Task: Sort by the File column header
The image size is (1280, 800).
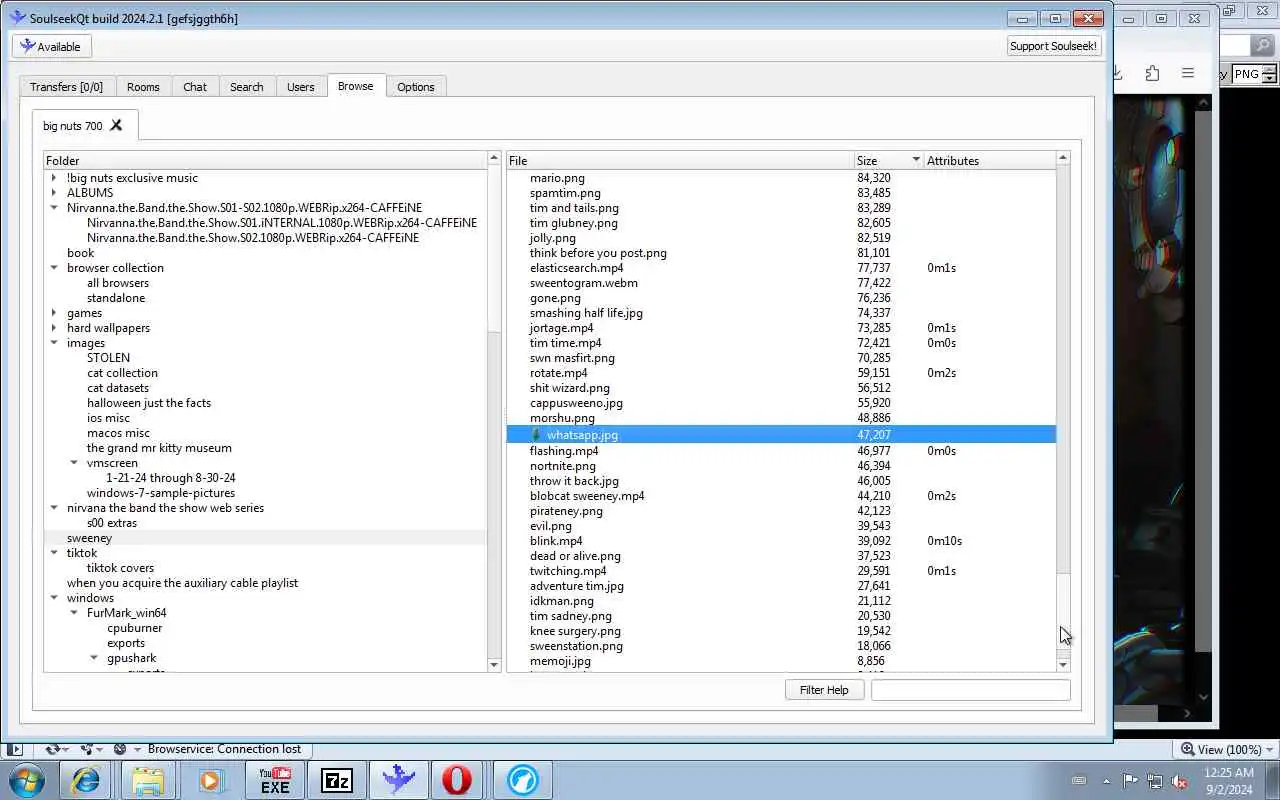Action: 680,160
